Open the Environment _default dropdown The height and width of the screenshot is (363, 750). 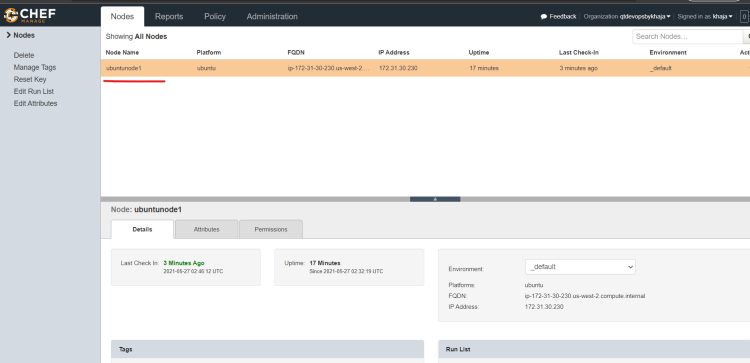point(580,267)
